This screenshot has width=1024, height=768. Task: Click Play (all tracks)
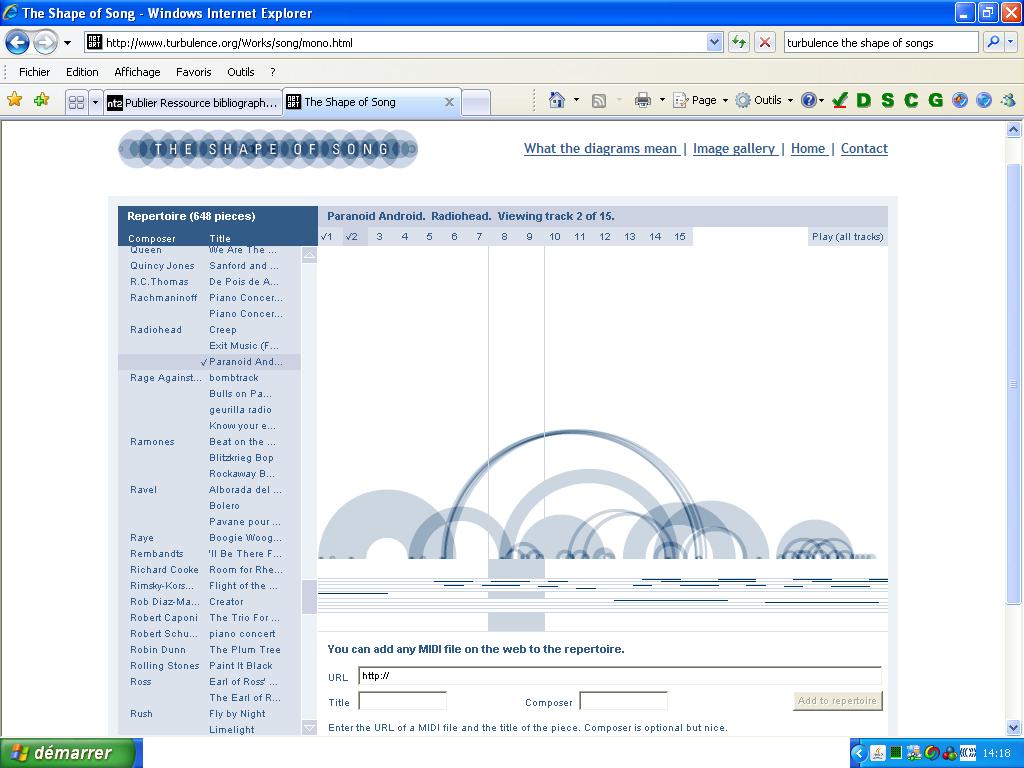(x=848, y=236)
